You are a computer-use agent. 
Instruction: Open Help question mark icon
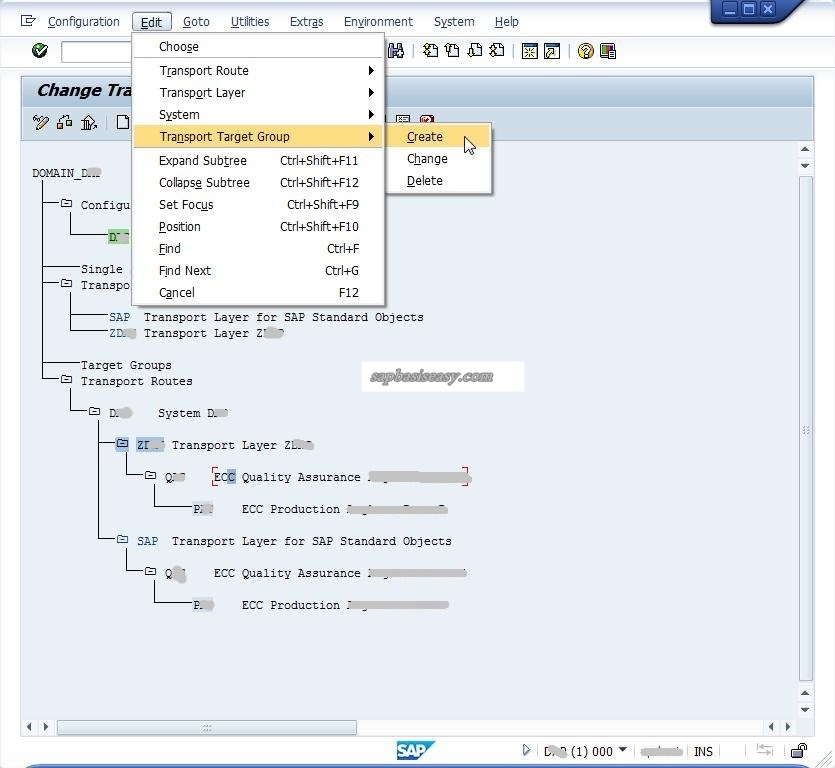point(585,51)
